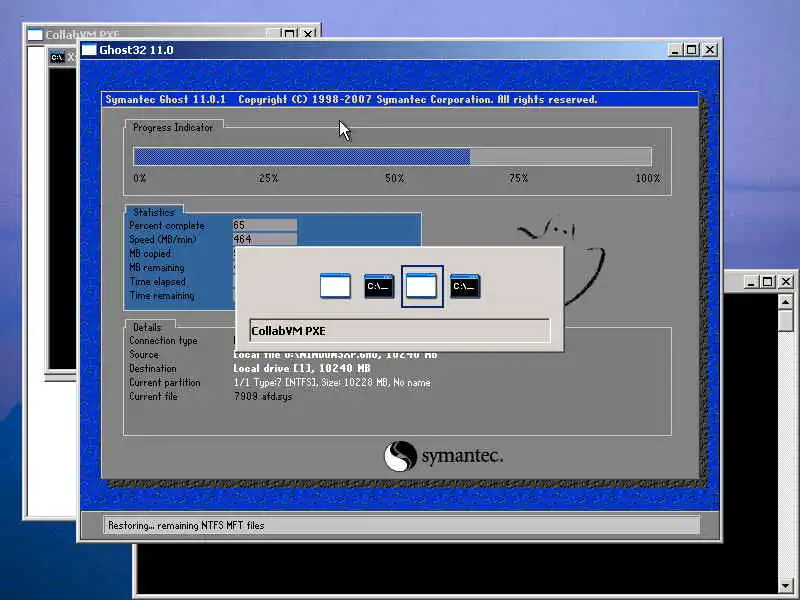The image size is (800, 600).
Task: Click 'Local drive [1], 10240 MB' text
Action: (302, 368)
